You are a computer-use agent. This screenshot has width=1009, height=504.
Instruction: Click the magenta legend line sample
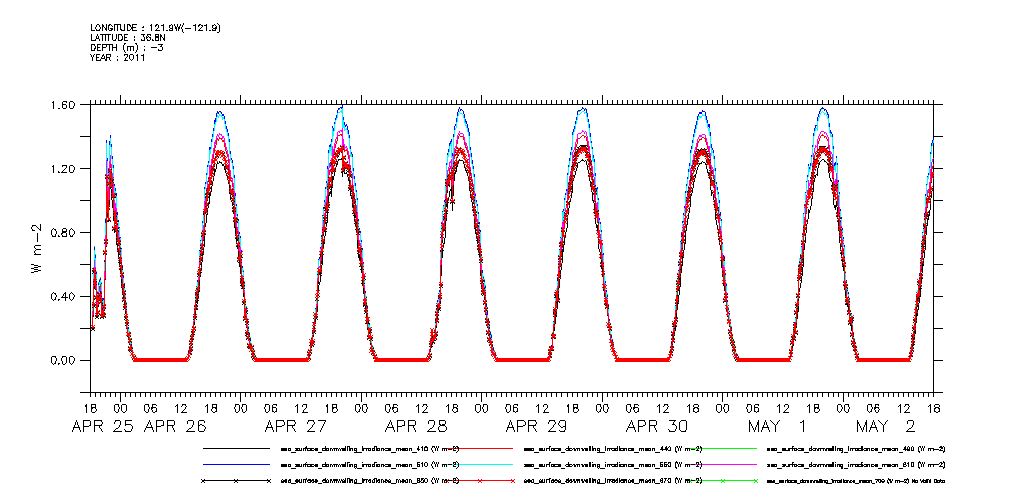pyautogui.click(x=723, y=464)
